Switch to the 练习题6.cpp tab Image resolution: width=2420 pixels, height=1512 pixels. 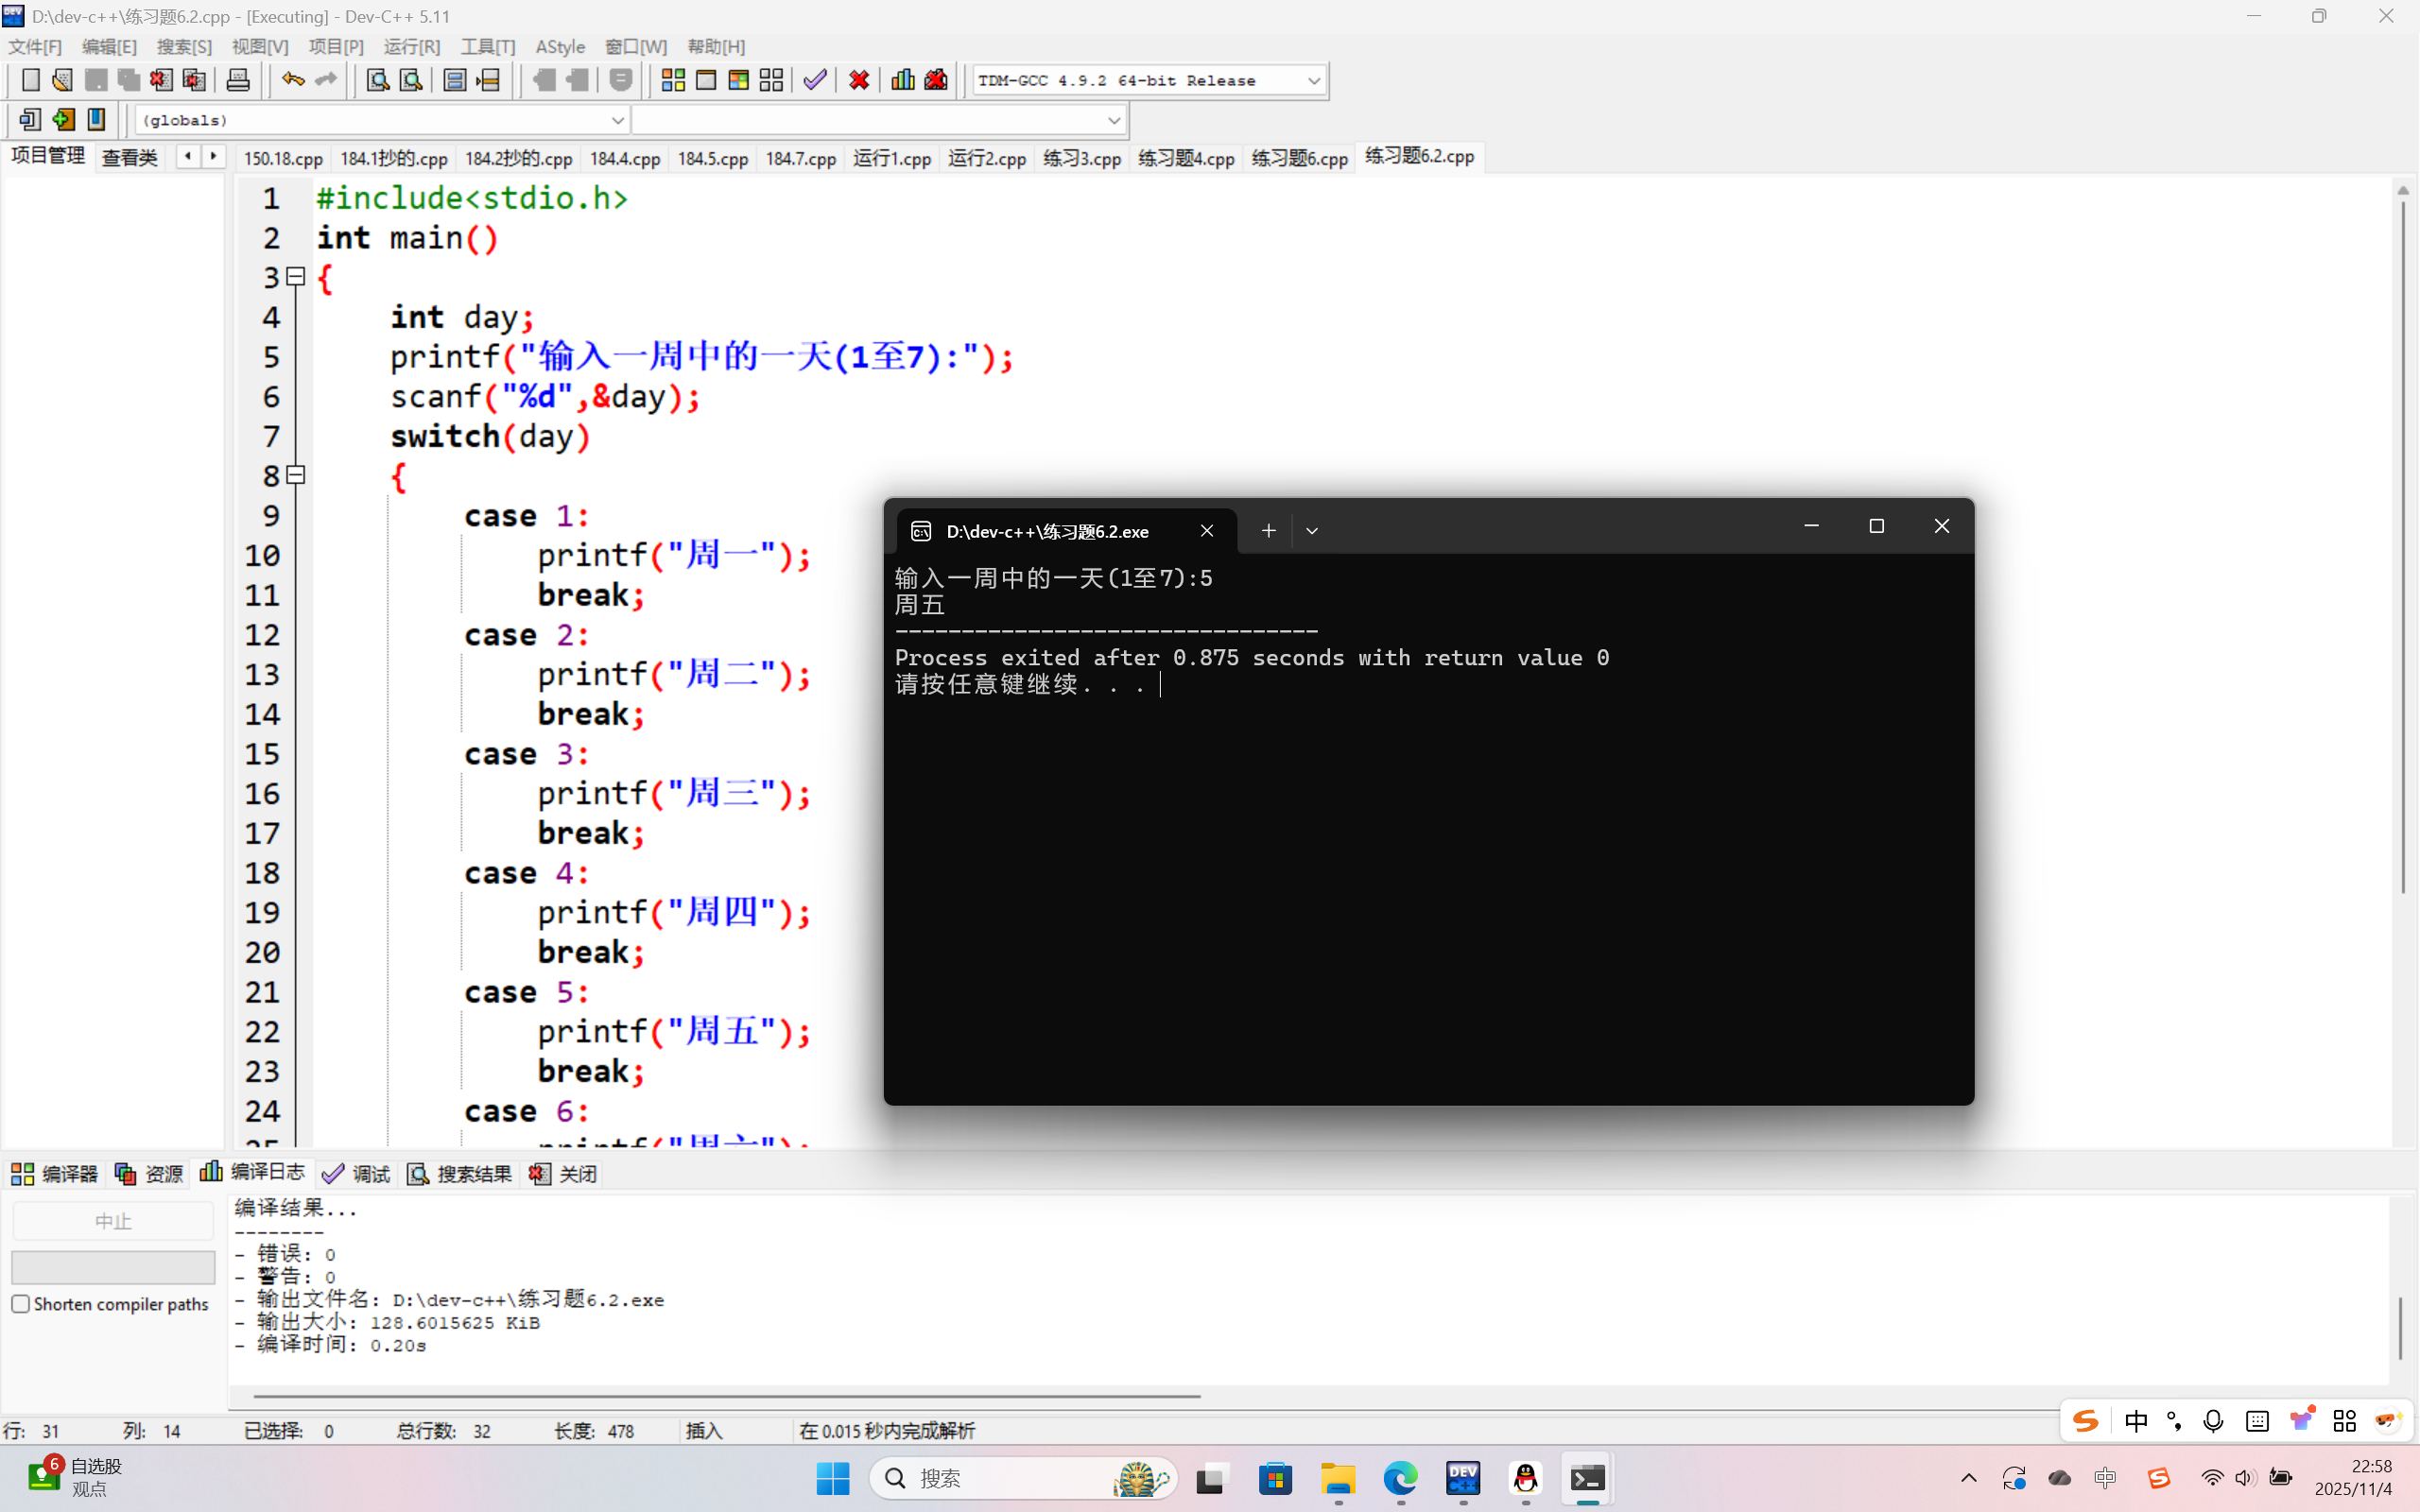coord(1299,158)
